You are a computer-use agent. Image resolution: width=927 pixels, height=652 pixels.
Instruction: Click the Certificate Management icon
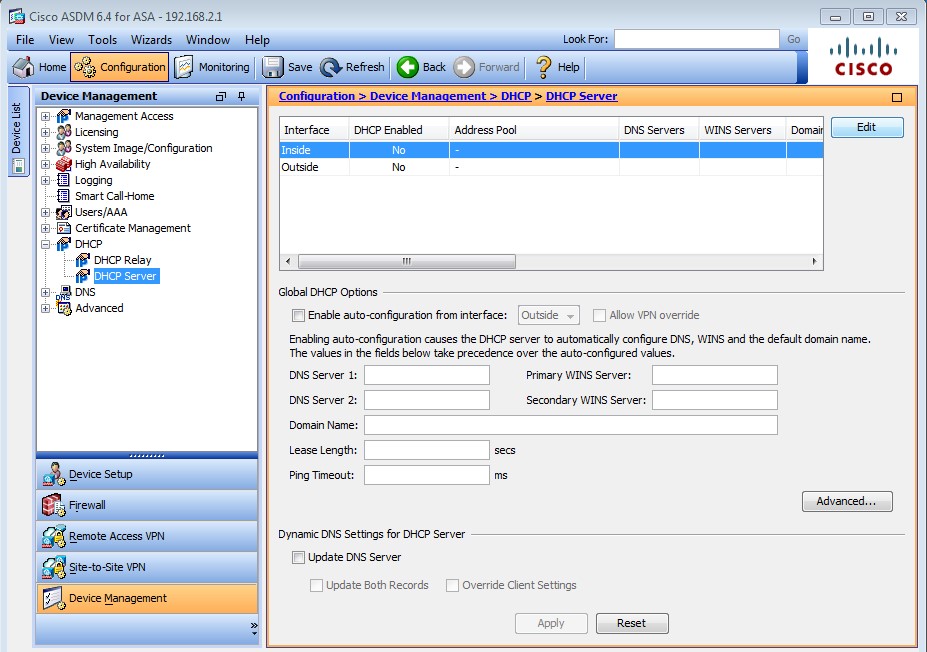[63, 228]
